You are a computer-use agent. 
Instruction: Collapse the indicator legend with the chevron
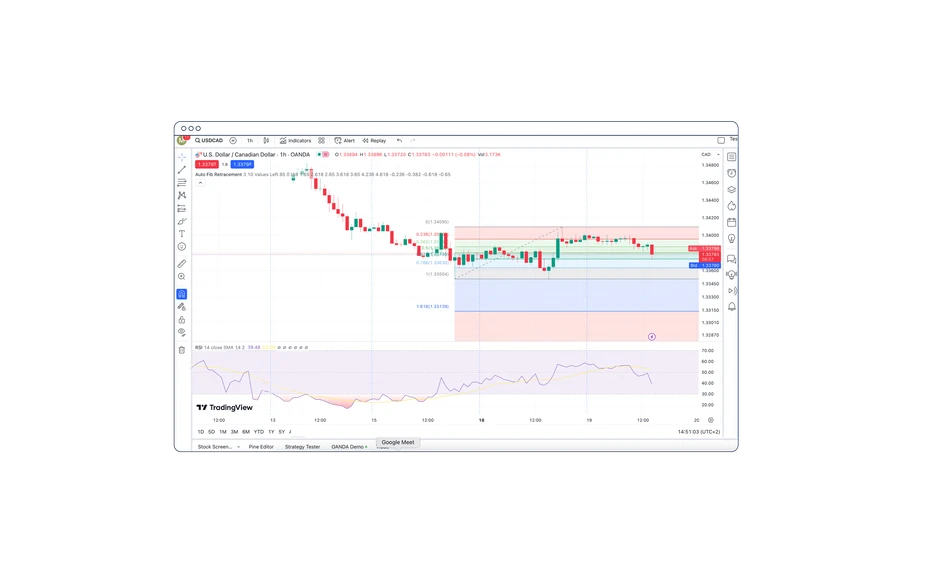point(201,183)
